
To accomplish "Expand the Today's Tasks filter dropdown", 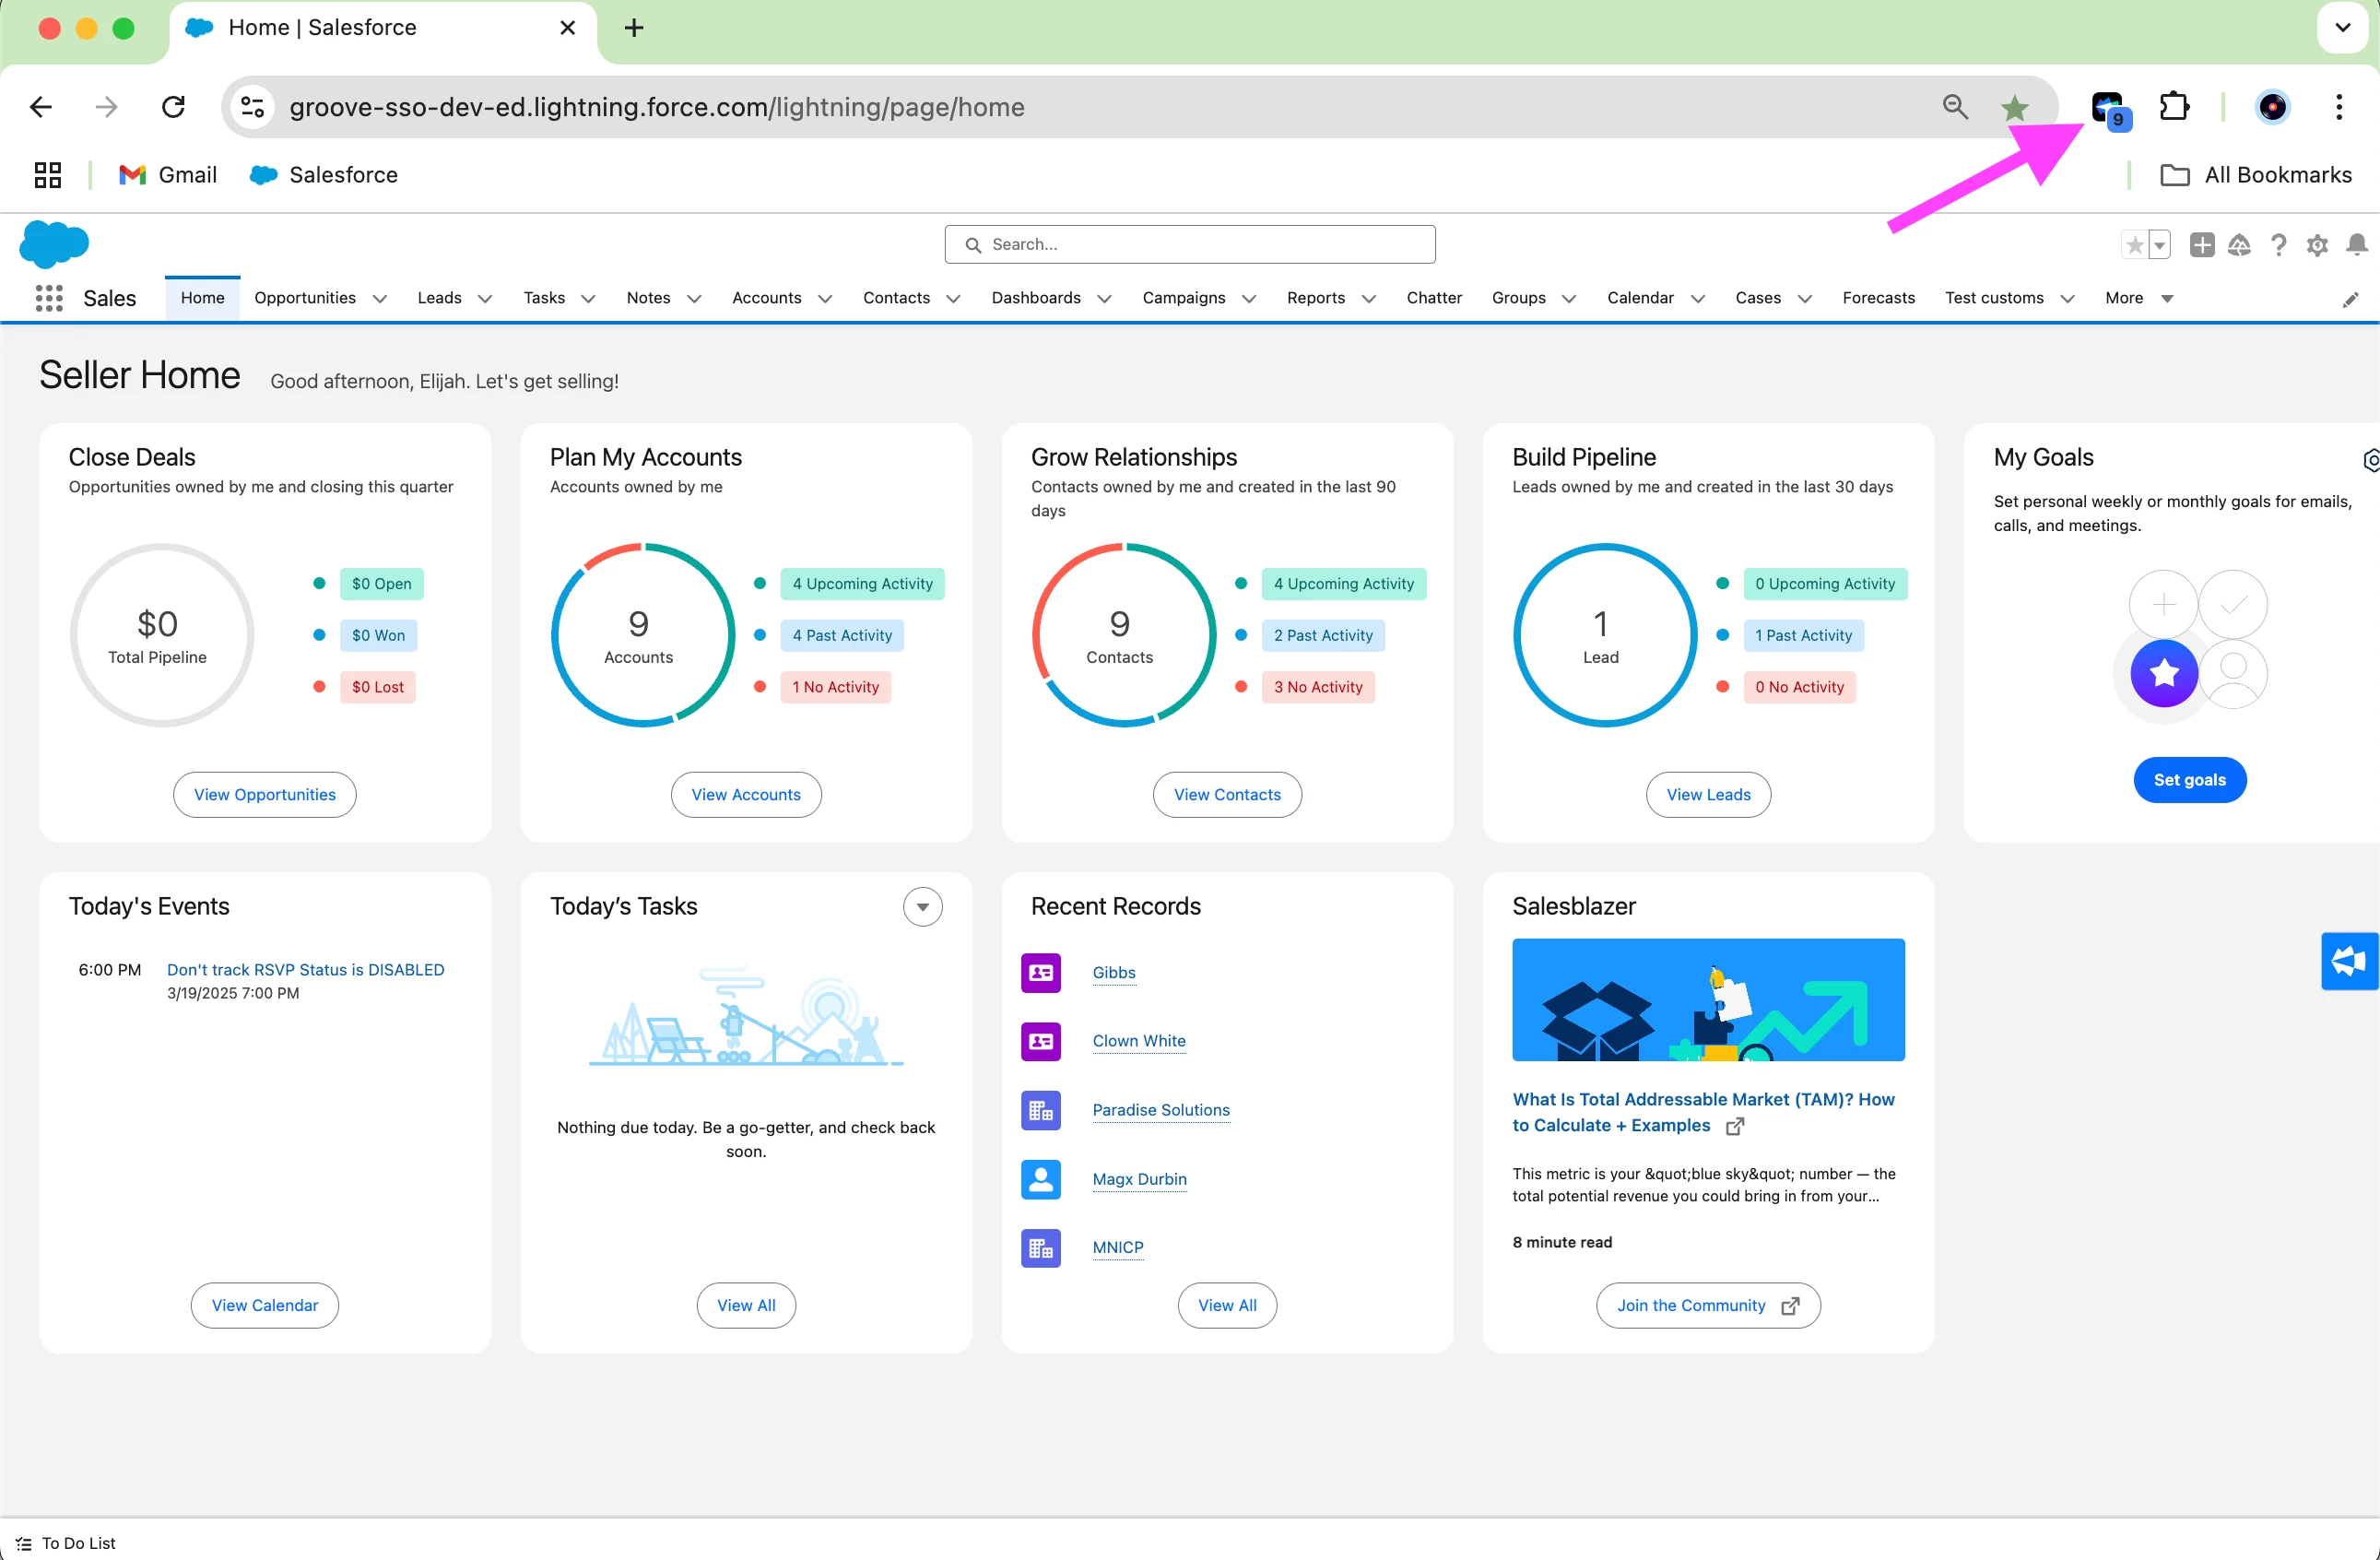I will tap(922, 907).
